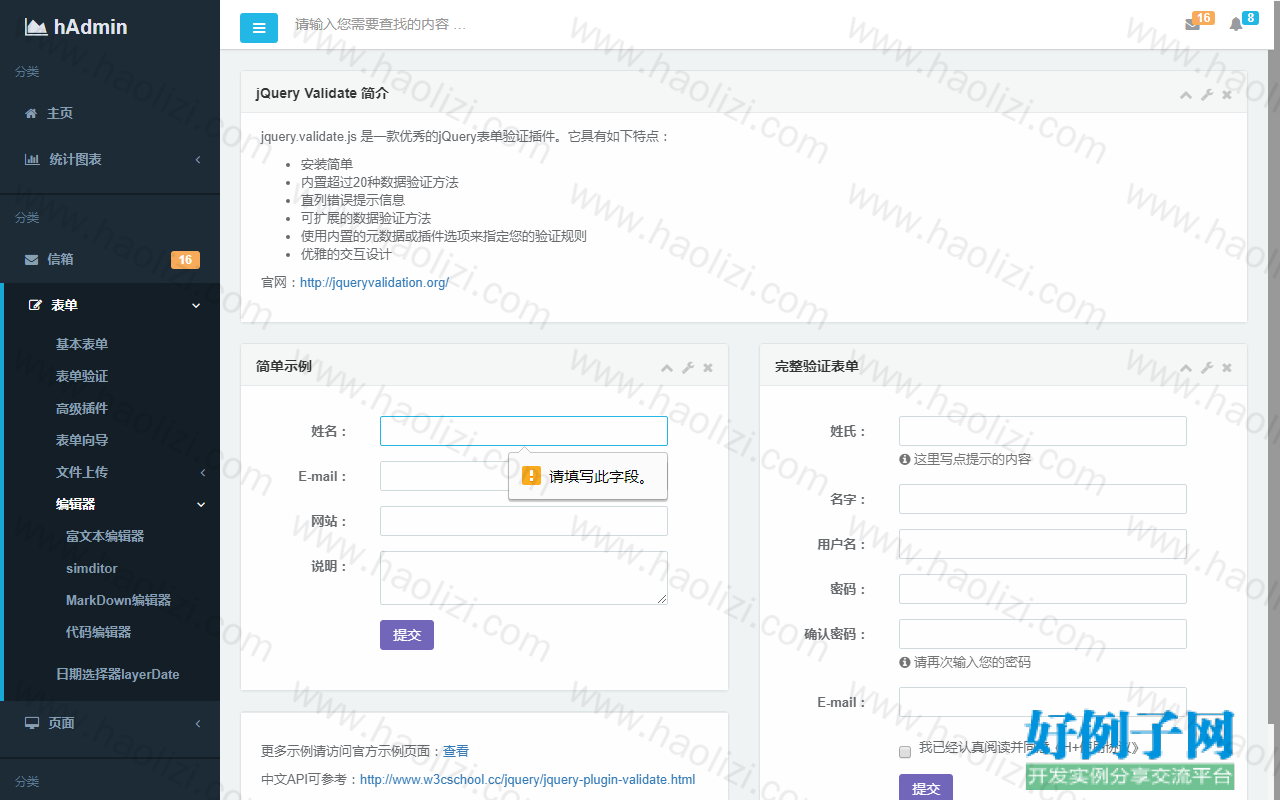Viewport: 1280px width, 800px height.
Task: Collapse the jQuery Validate 简介 panel
Action: [1186, 94]
